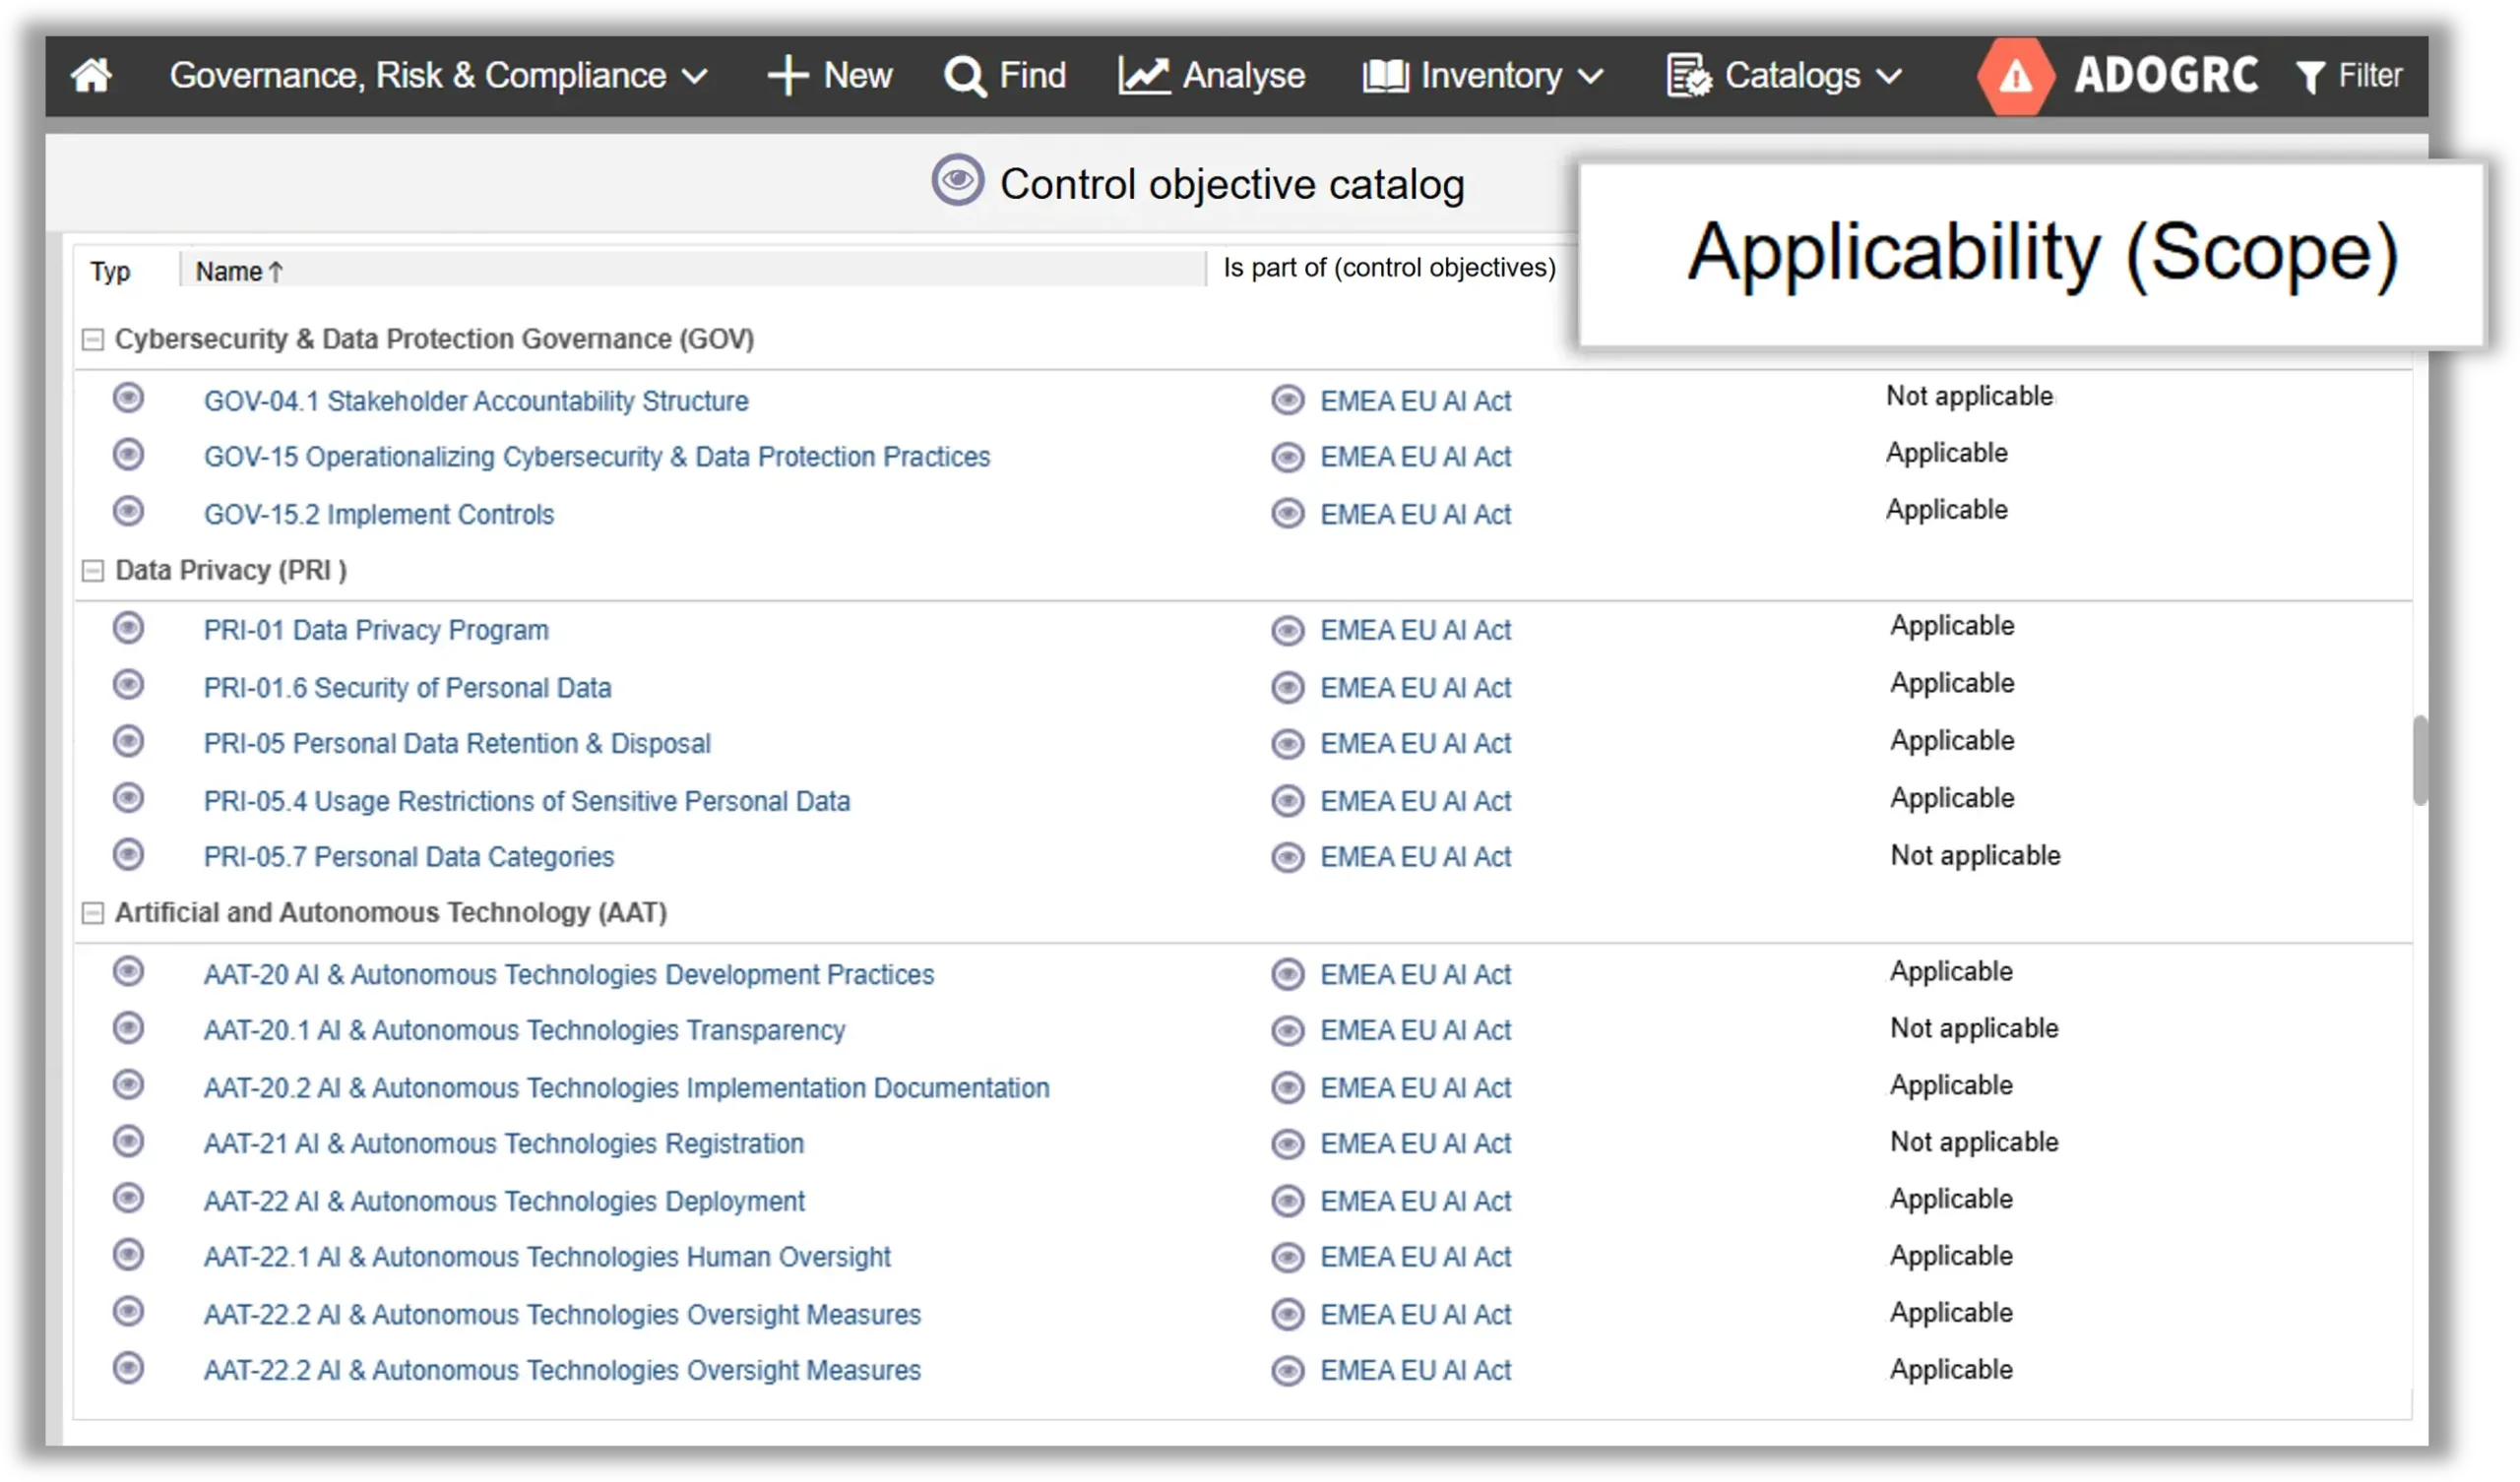Click the Filter funnel icon
The width and height of the screenshot is (2520, 1482).
tap(2310, 77)
